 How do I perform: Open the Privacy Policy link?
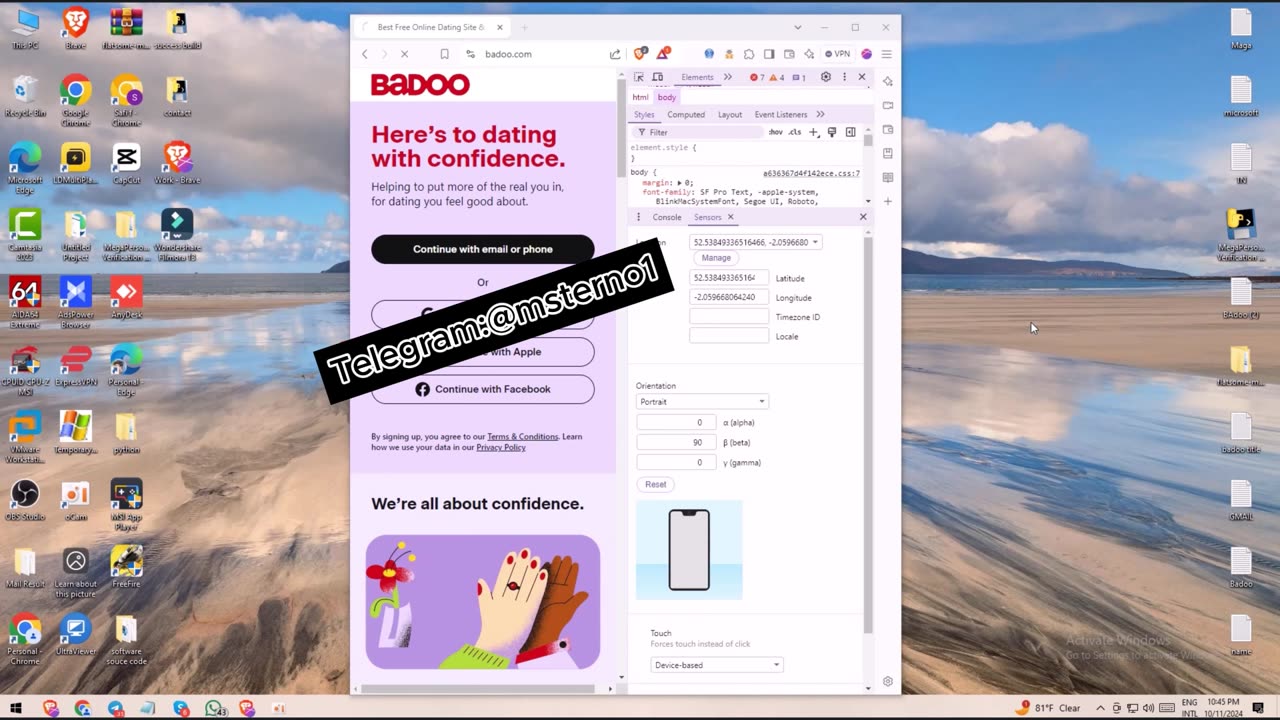click(501, 447)
